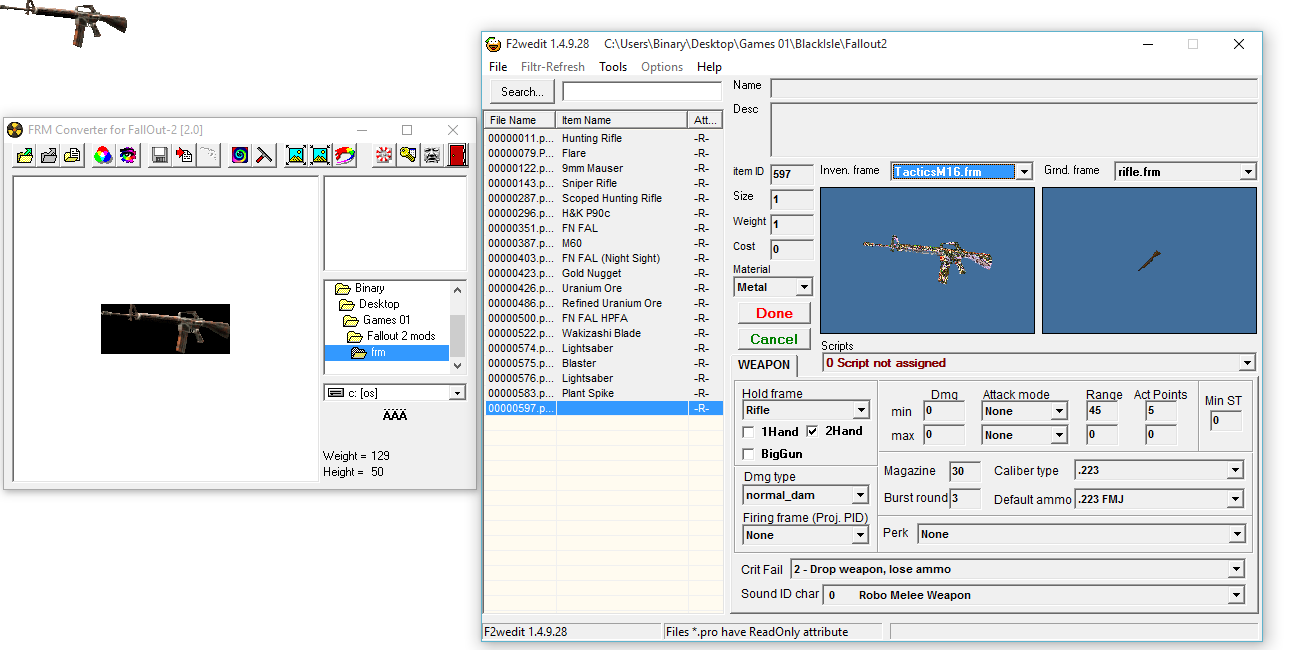Select the Sniper Rifle row in the list
Viewport: 1312px width, 650px height.
click(x=603, y=183)
